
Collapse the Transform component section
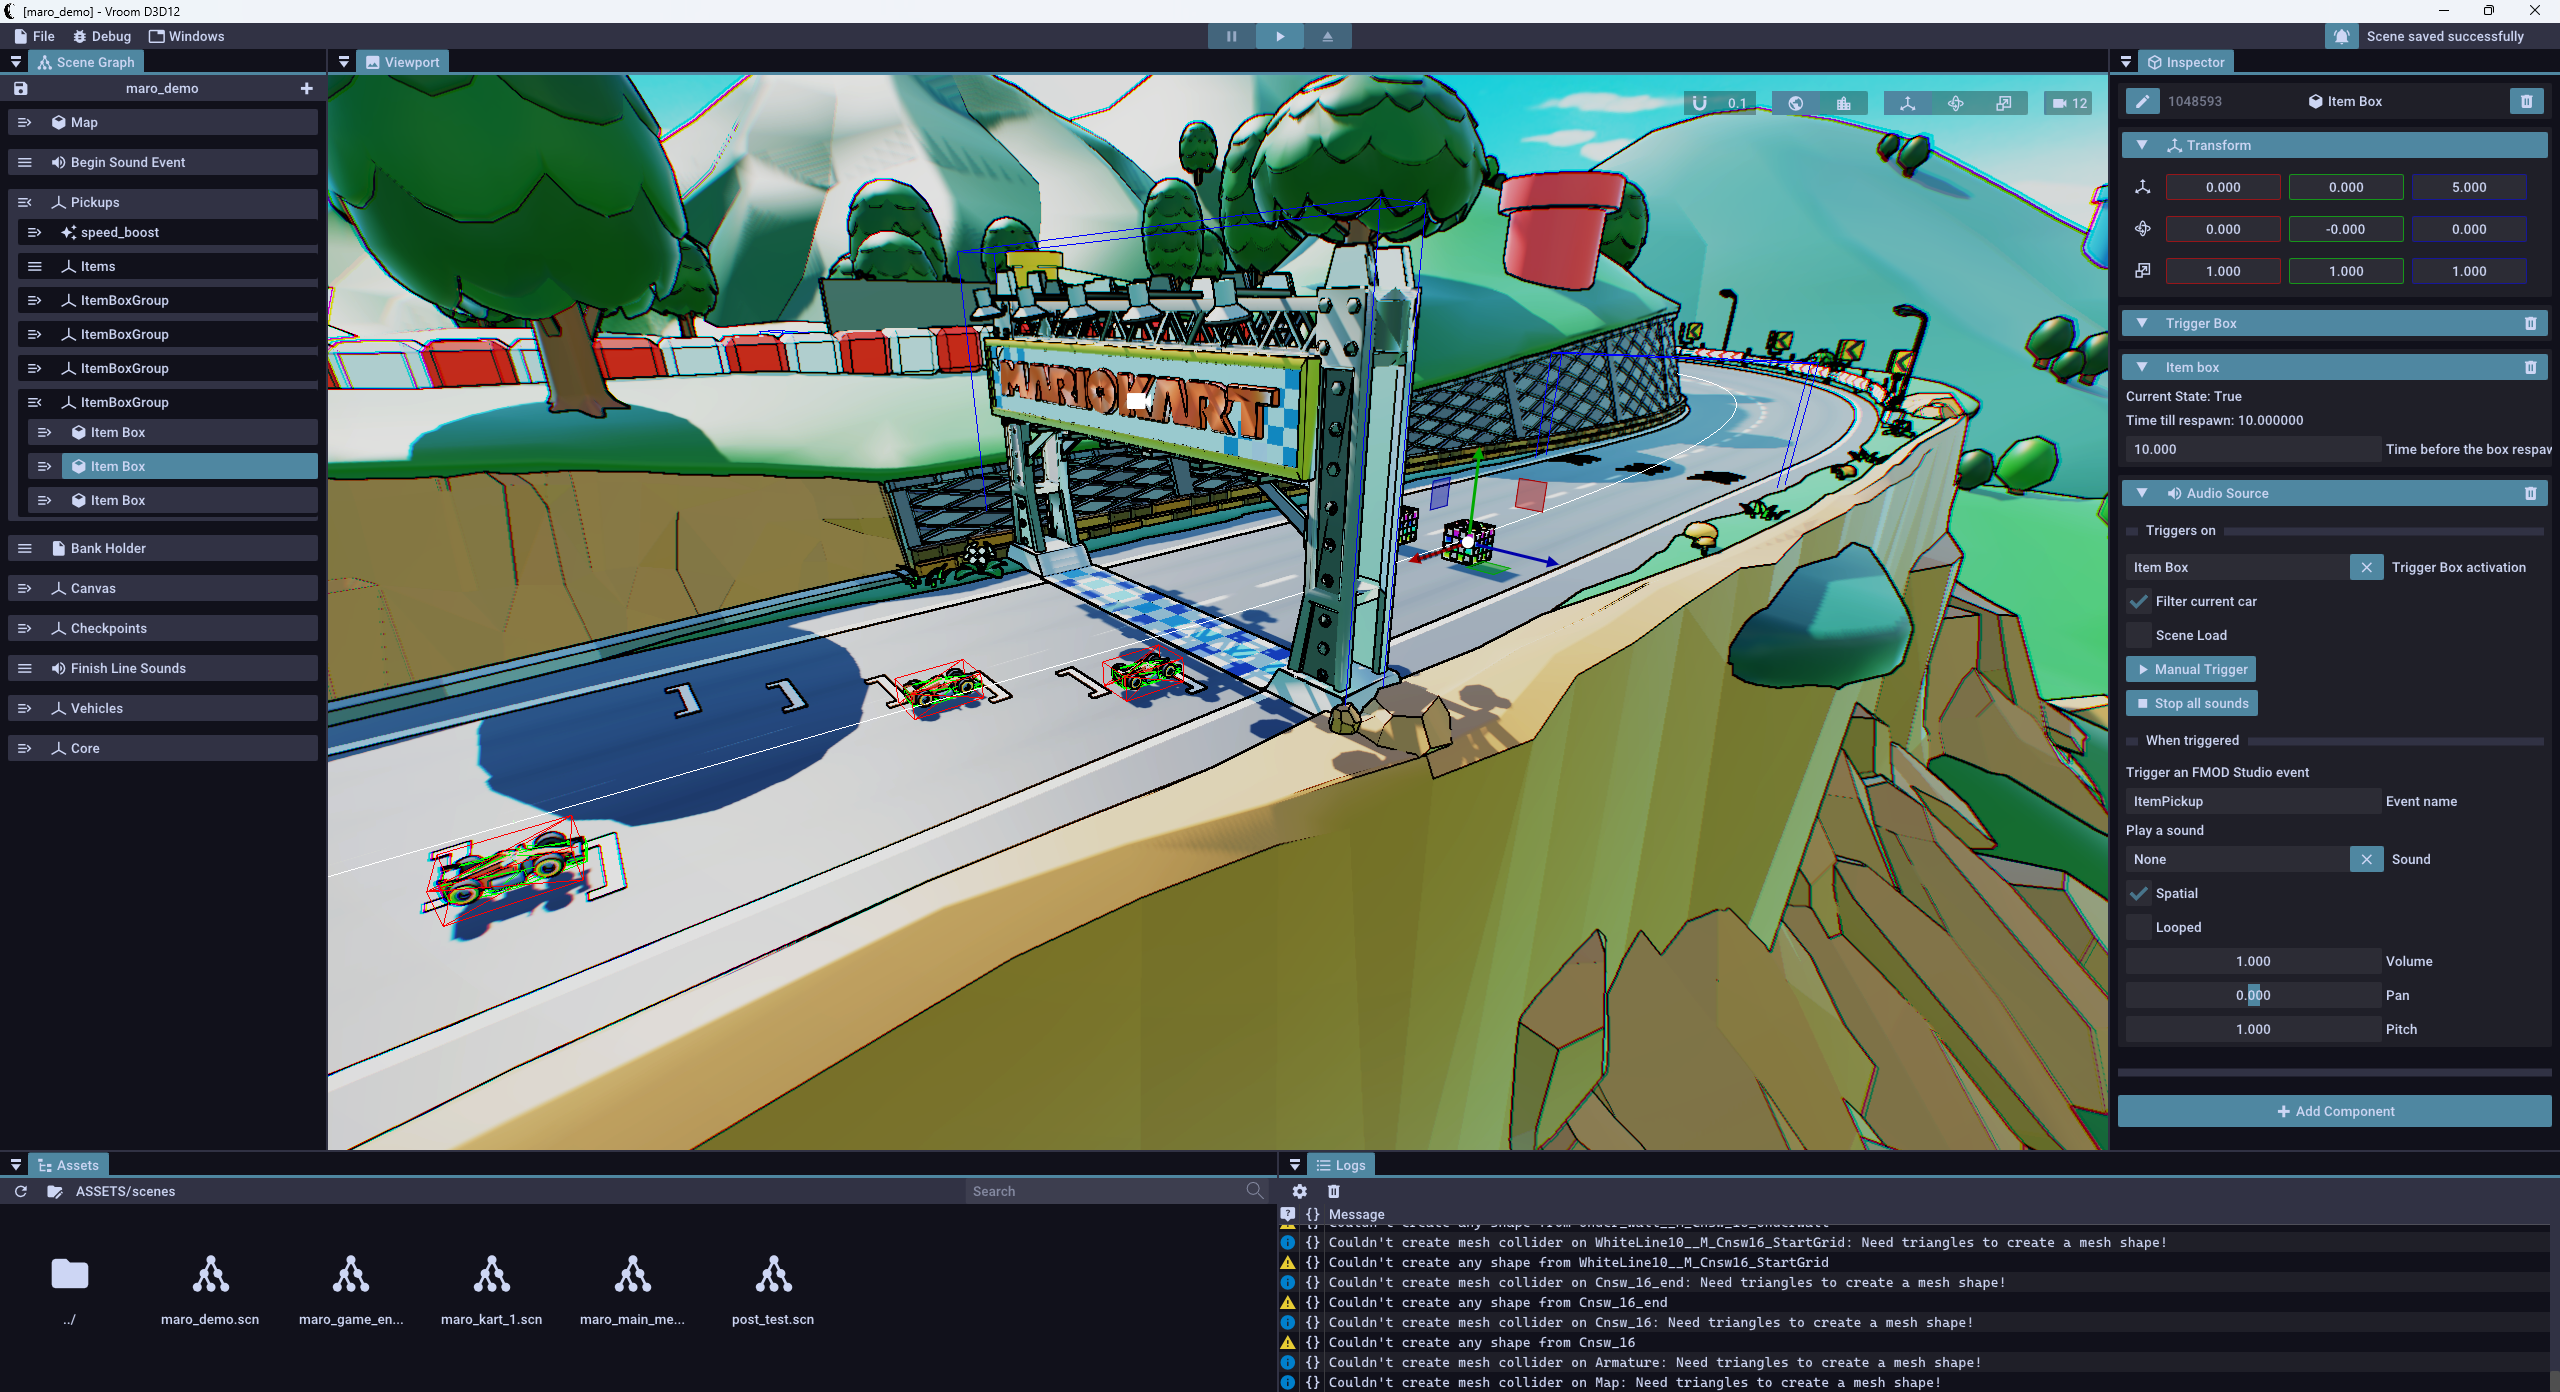[x=2142, y=145]
